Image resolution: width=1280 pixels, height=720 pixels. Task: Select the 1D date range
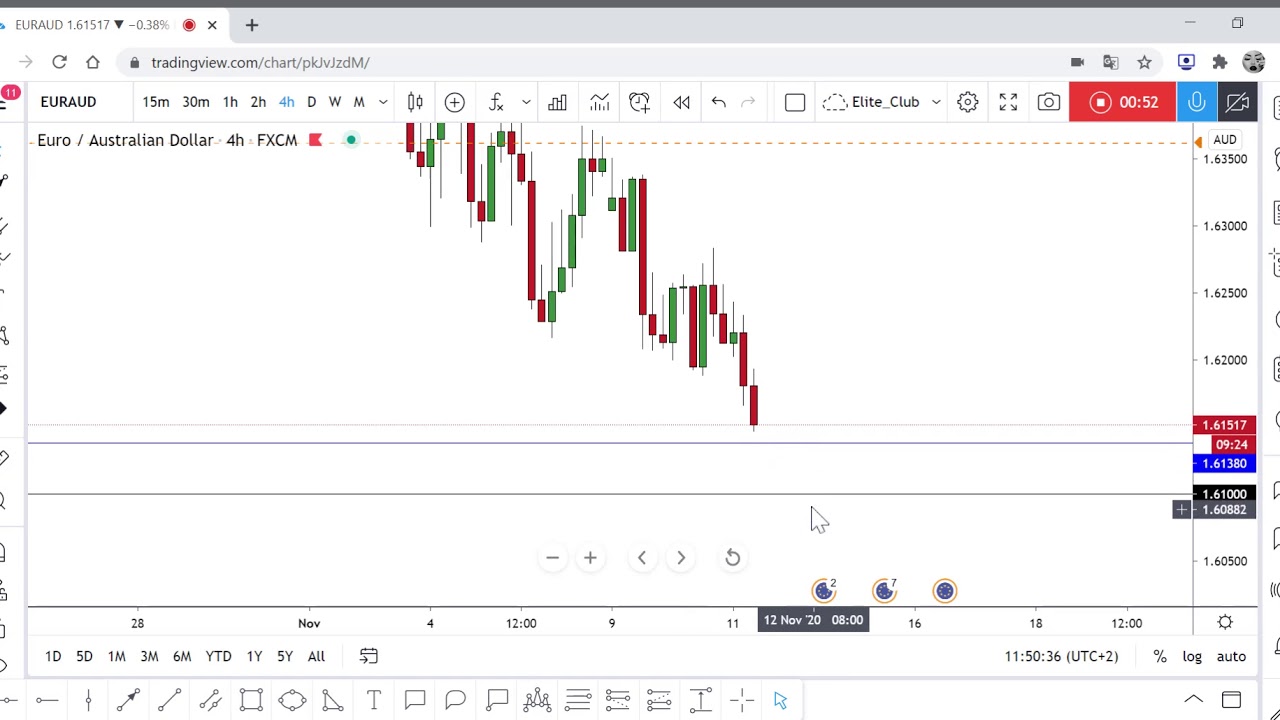[53, 656]
